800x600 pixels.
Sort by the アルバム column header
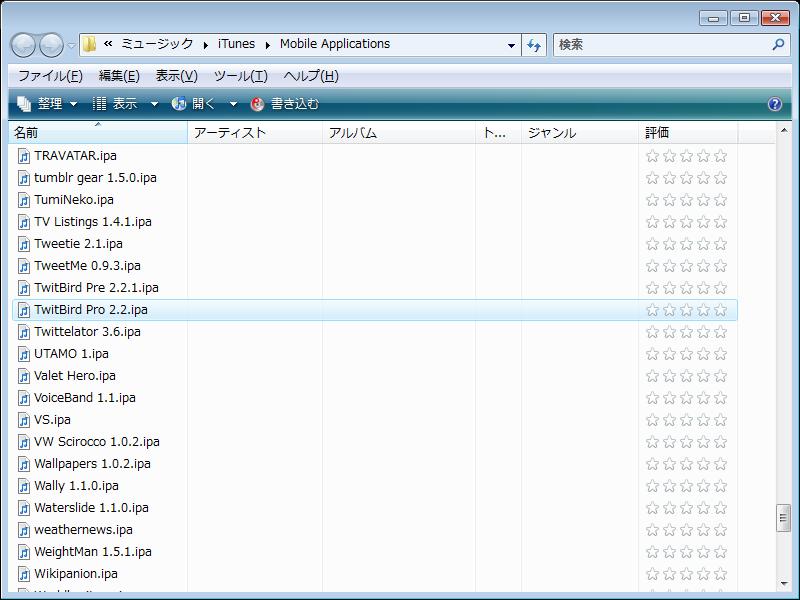(399, 133)
